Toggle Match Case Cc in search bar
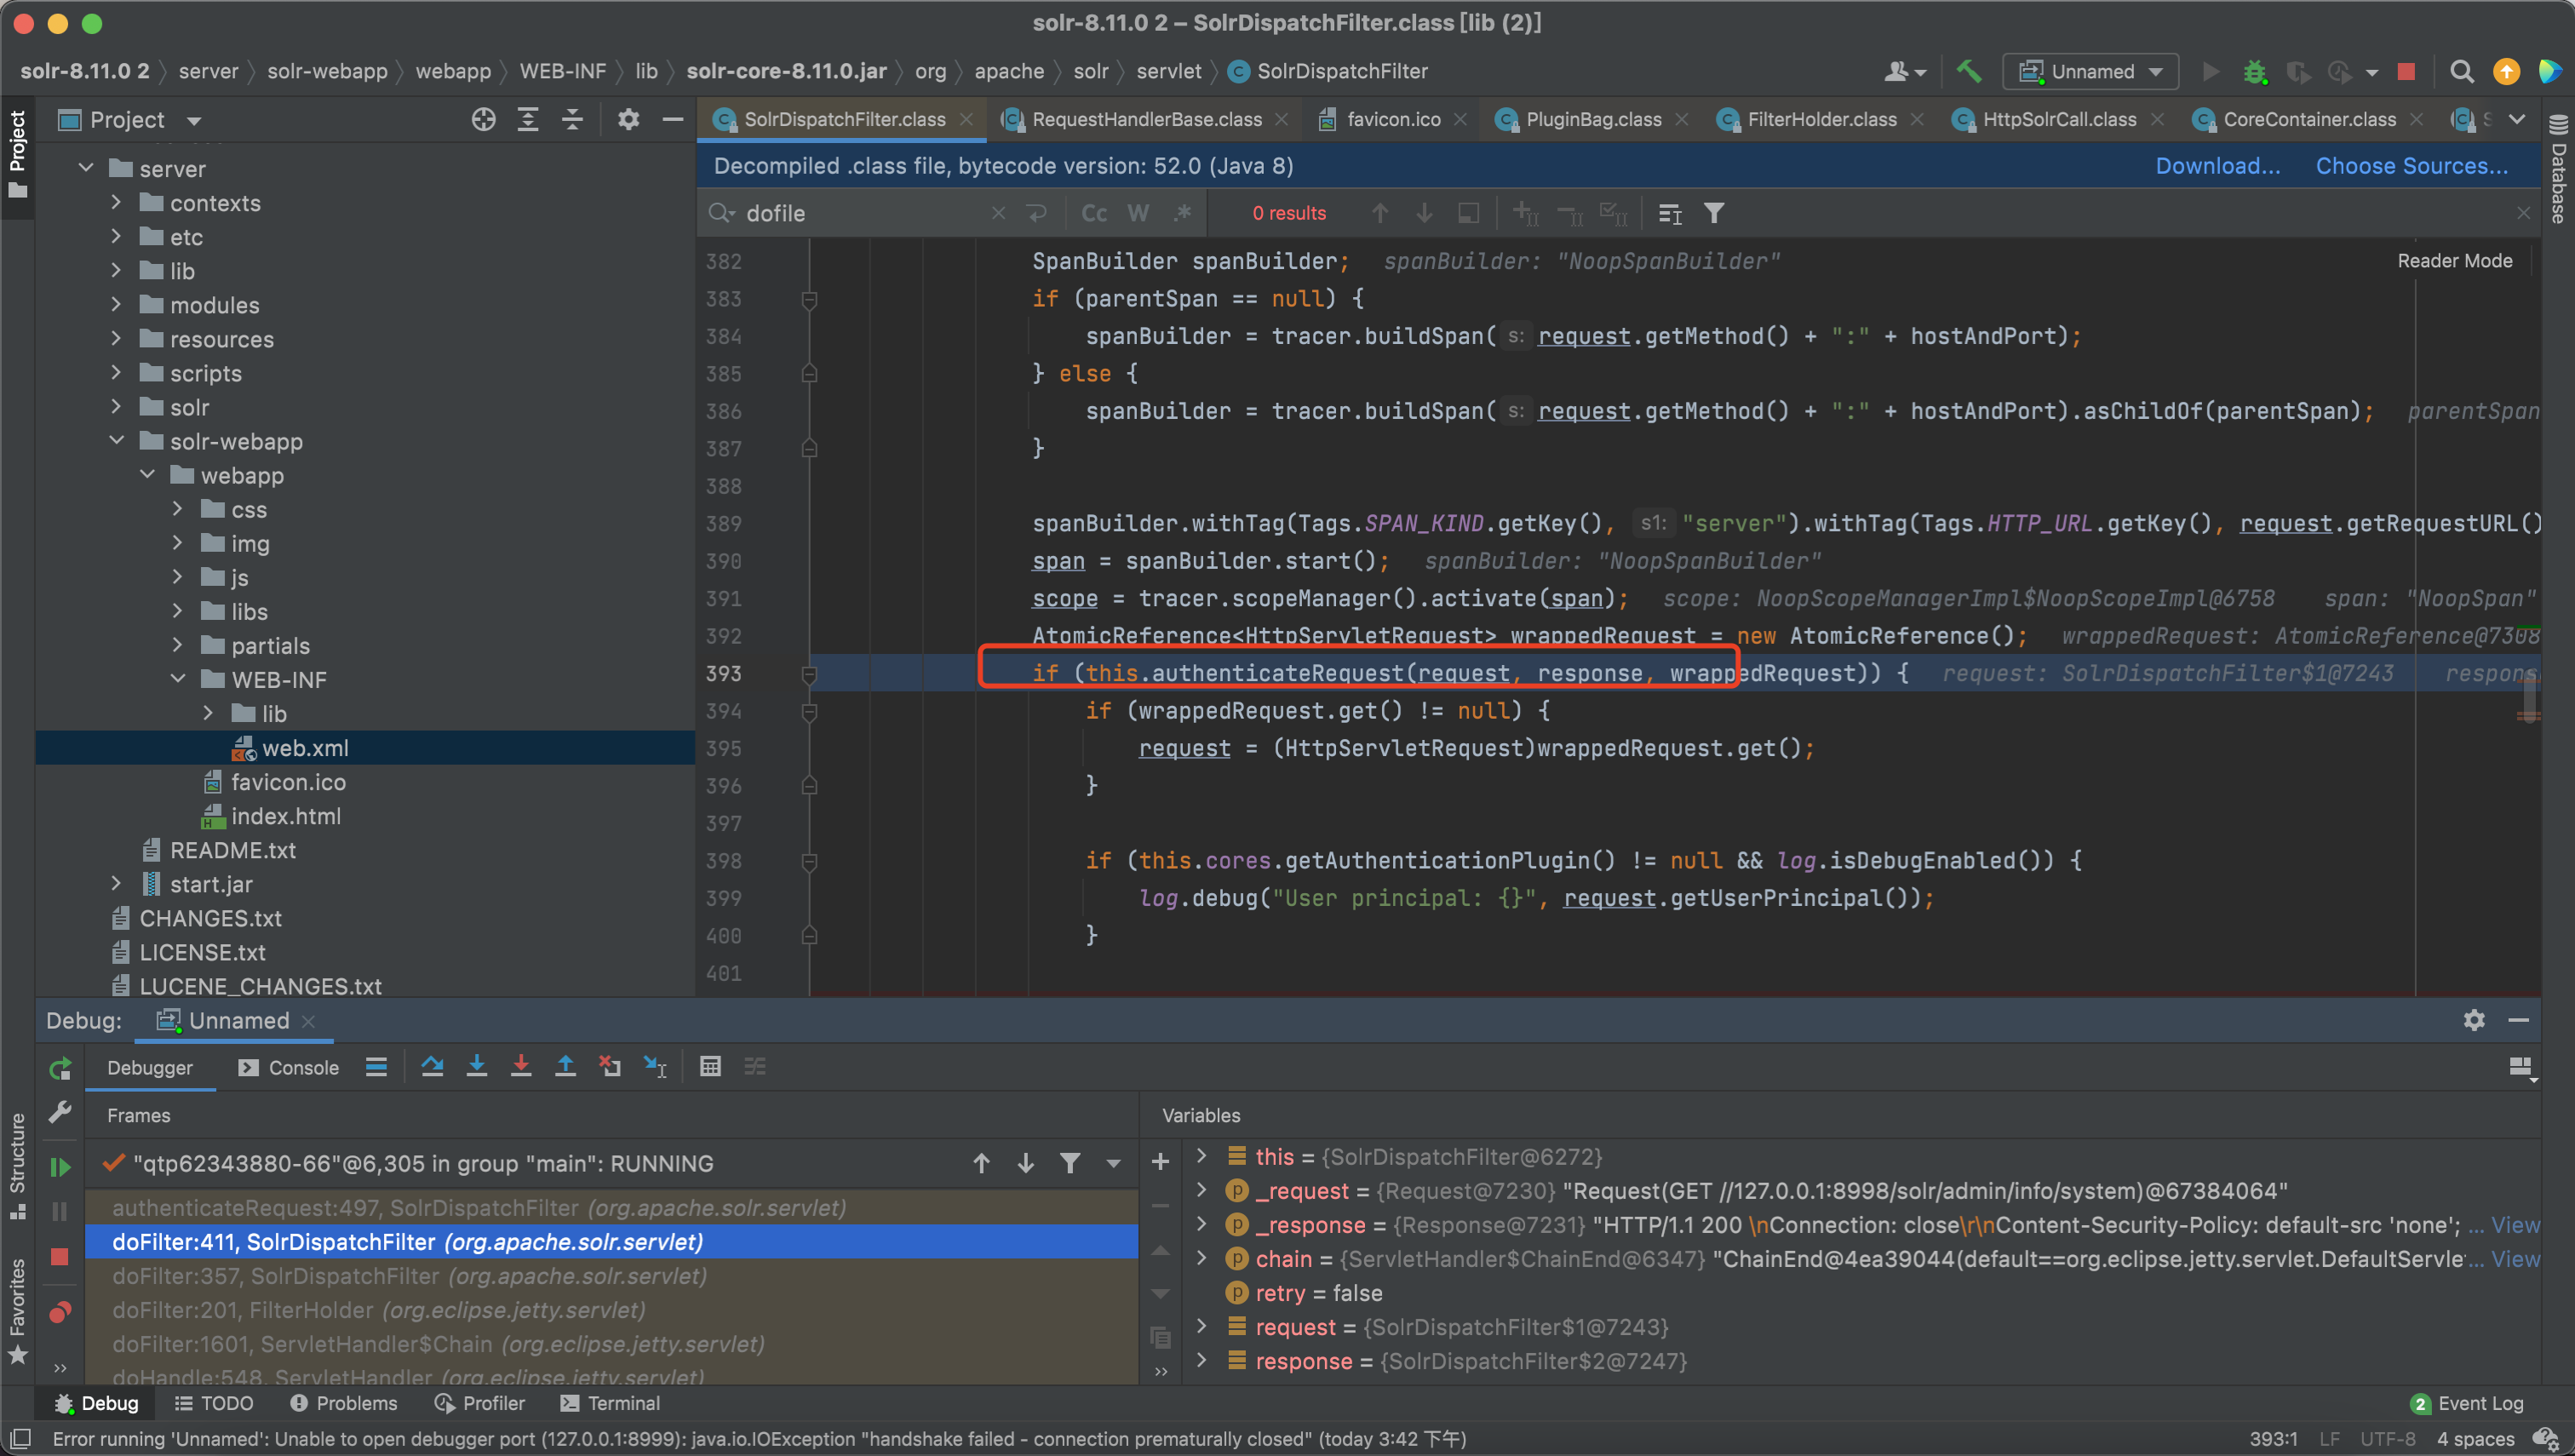Viewport: 2575px width, 1456px height. [x=1094, y=213]
